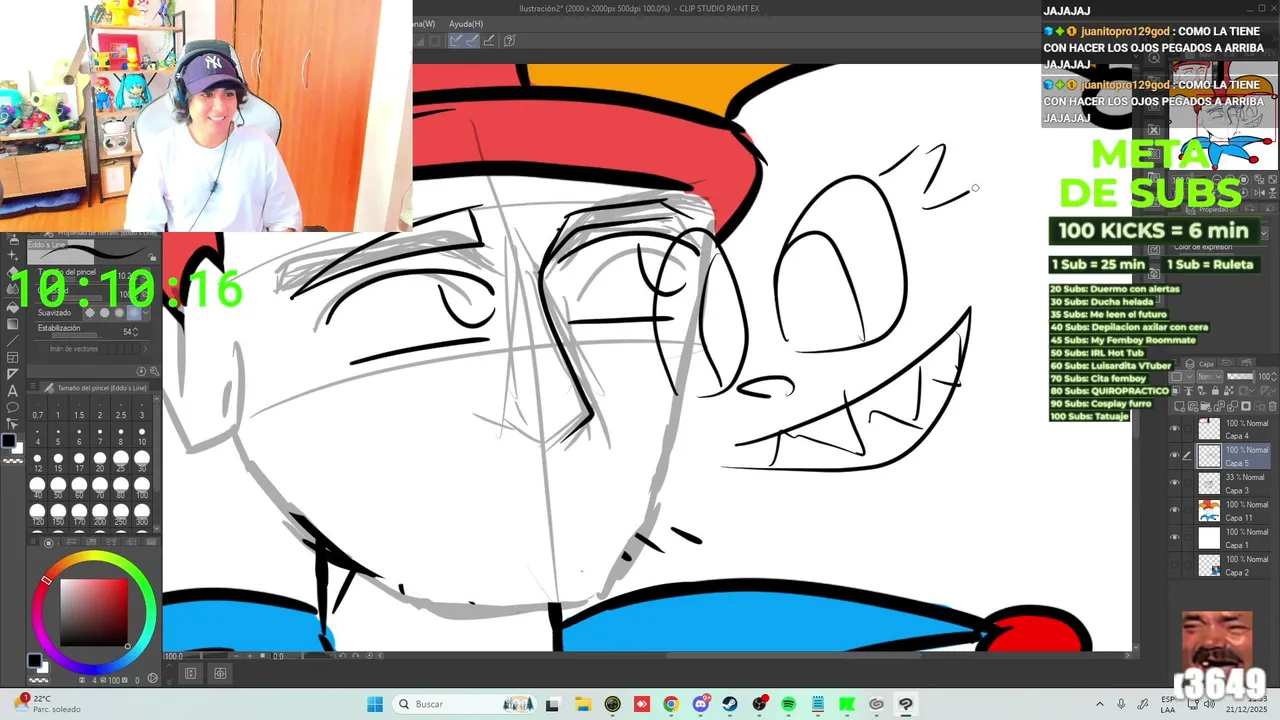Screen dimensions: 1280x720
Task: Open the Windows Start menu
Action: [x=374, y=704]
